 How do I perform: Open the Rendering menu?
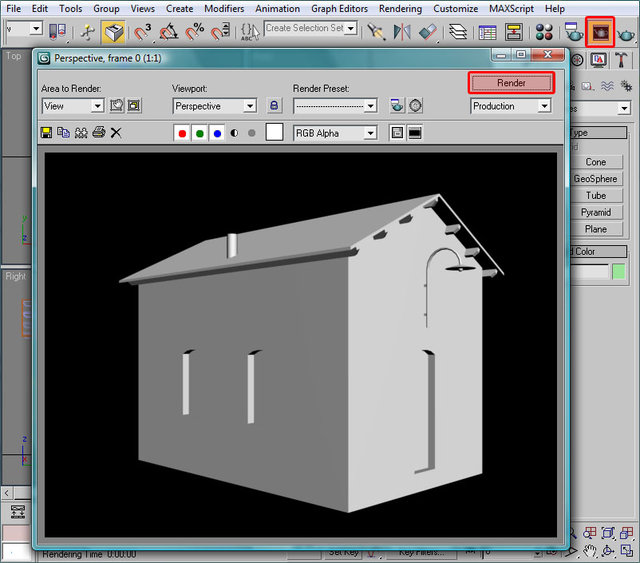399,9
